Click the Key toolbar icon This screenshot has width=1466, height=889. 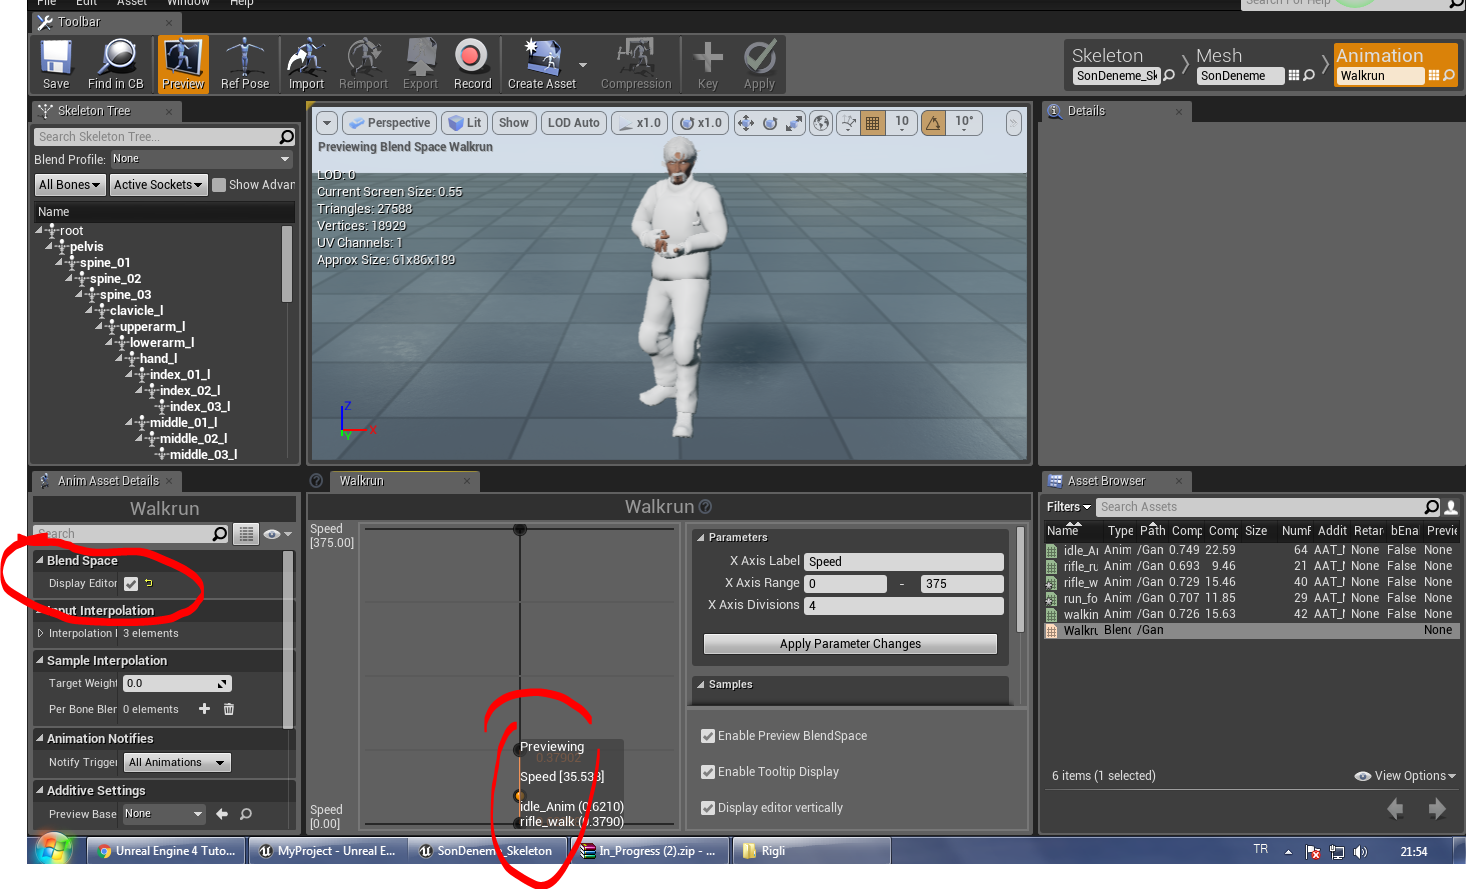708,65
